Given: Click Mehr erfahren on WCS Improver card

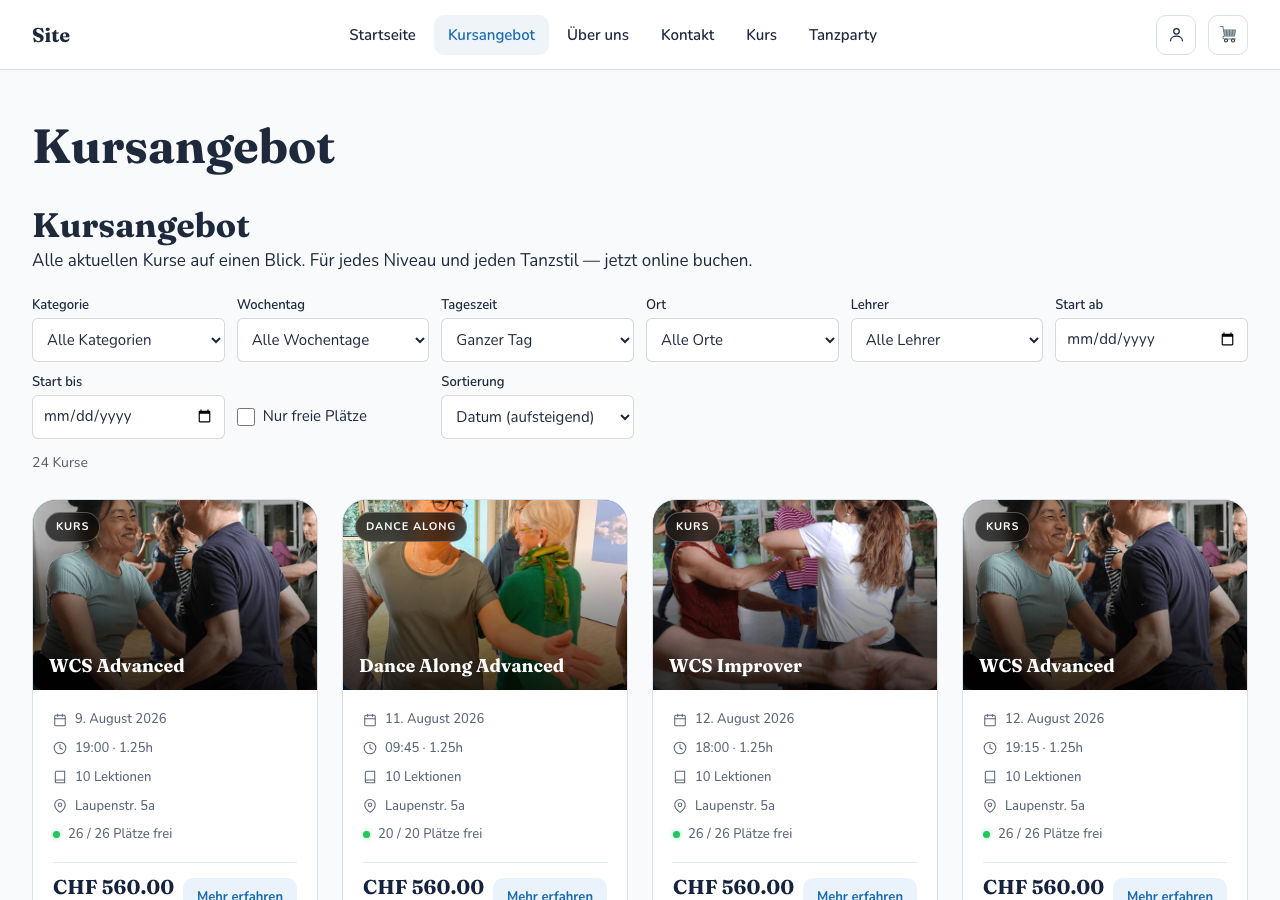Looking at the screenshot, I should 860,890.
